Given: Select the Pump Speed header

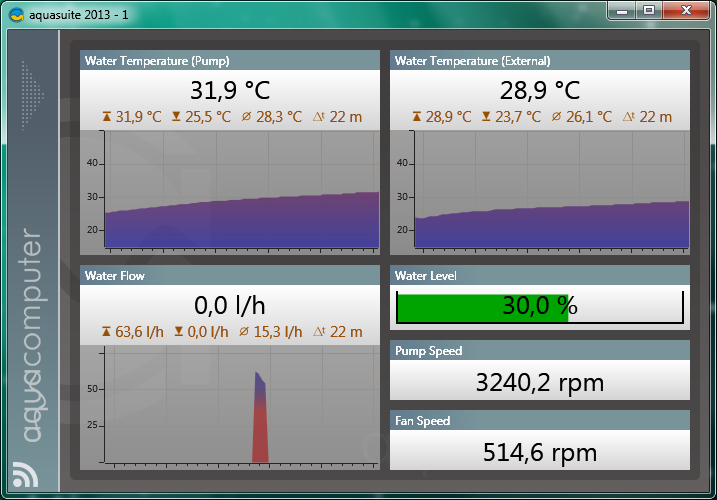Looking at the screenshot, I should pyautogui.click(x=540, y=350).
